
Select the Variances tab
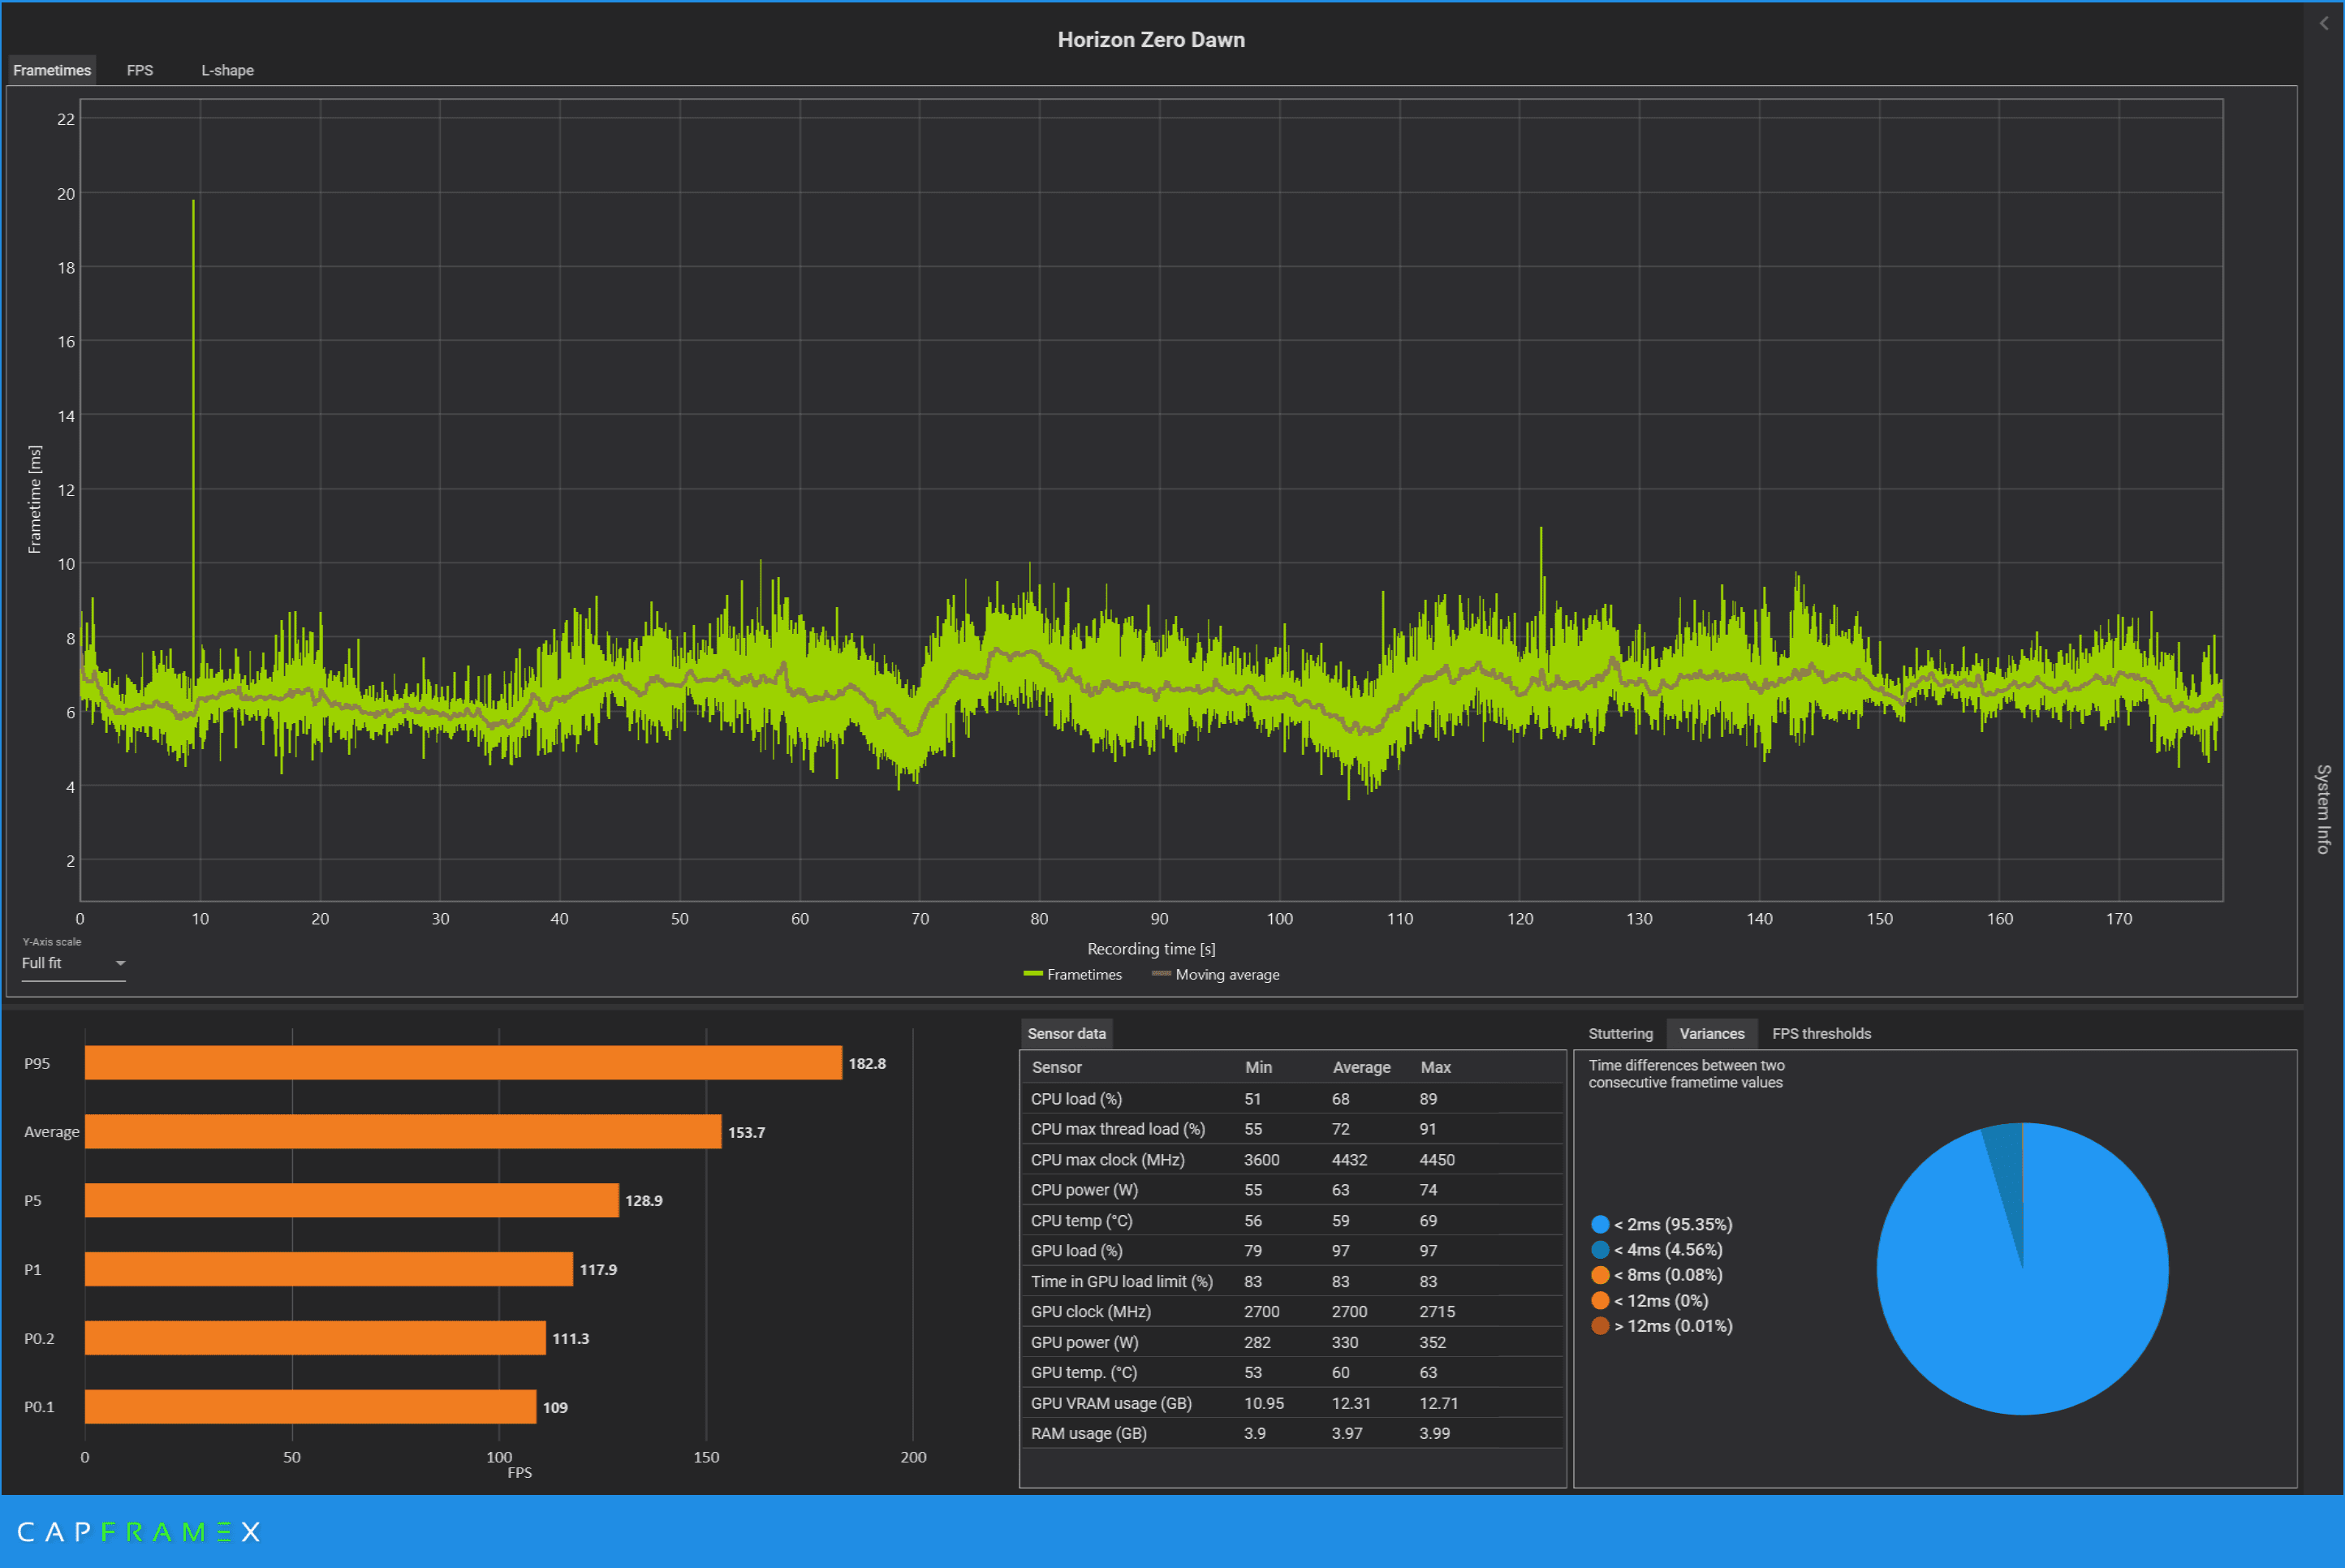tap(1711, 1033)
